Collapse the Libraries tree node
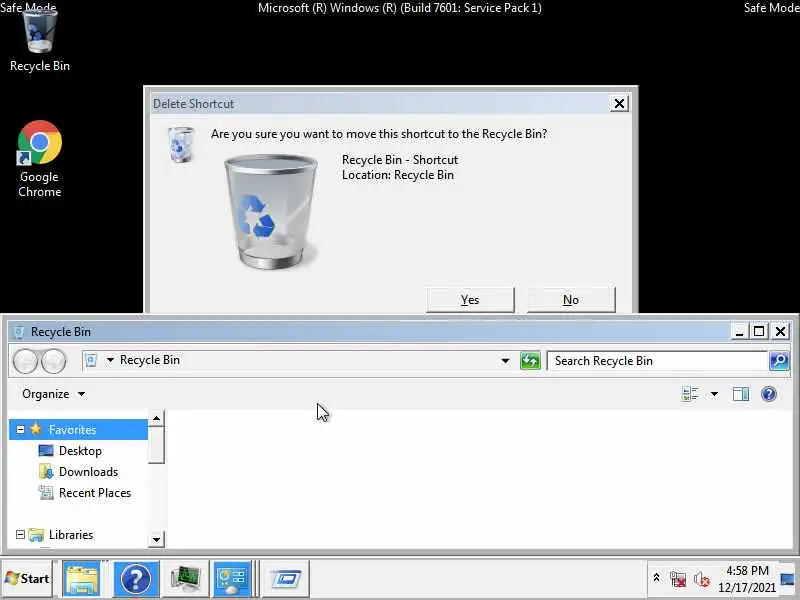The height and width of the screenshot is (600, 800). (20, 535)
